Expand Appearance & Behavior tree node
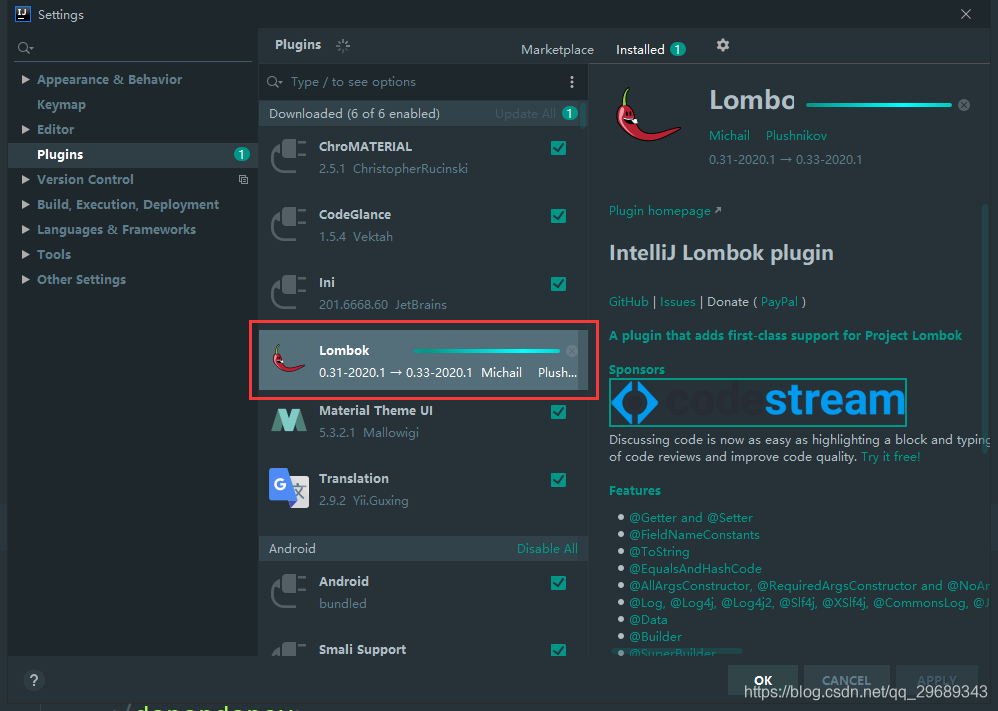The height and width of the screenshot is (711, 998). point(25,79)
